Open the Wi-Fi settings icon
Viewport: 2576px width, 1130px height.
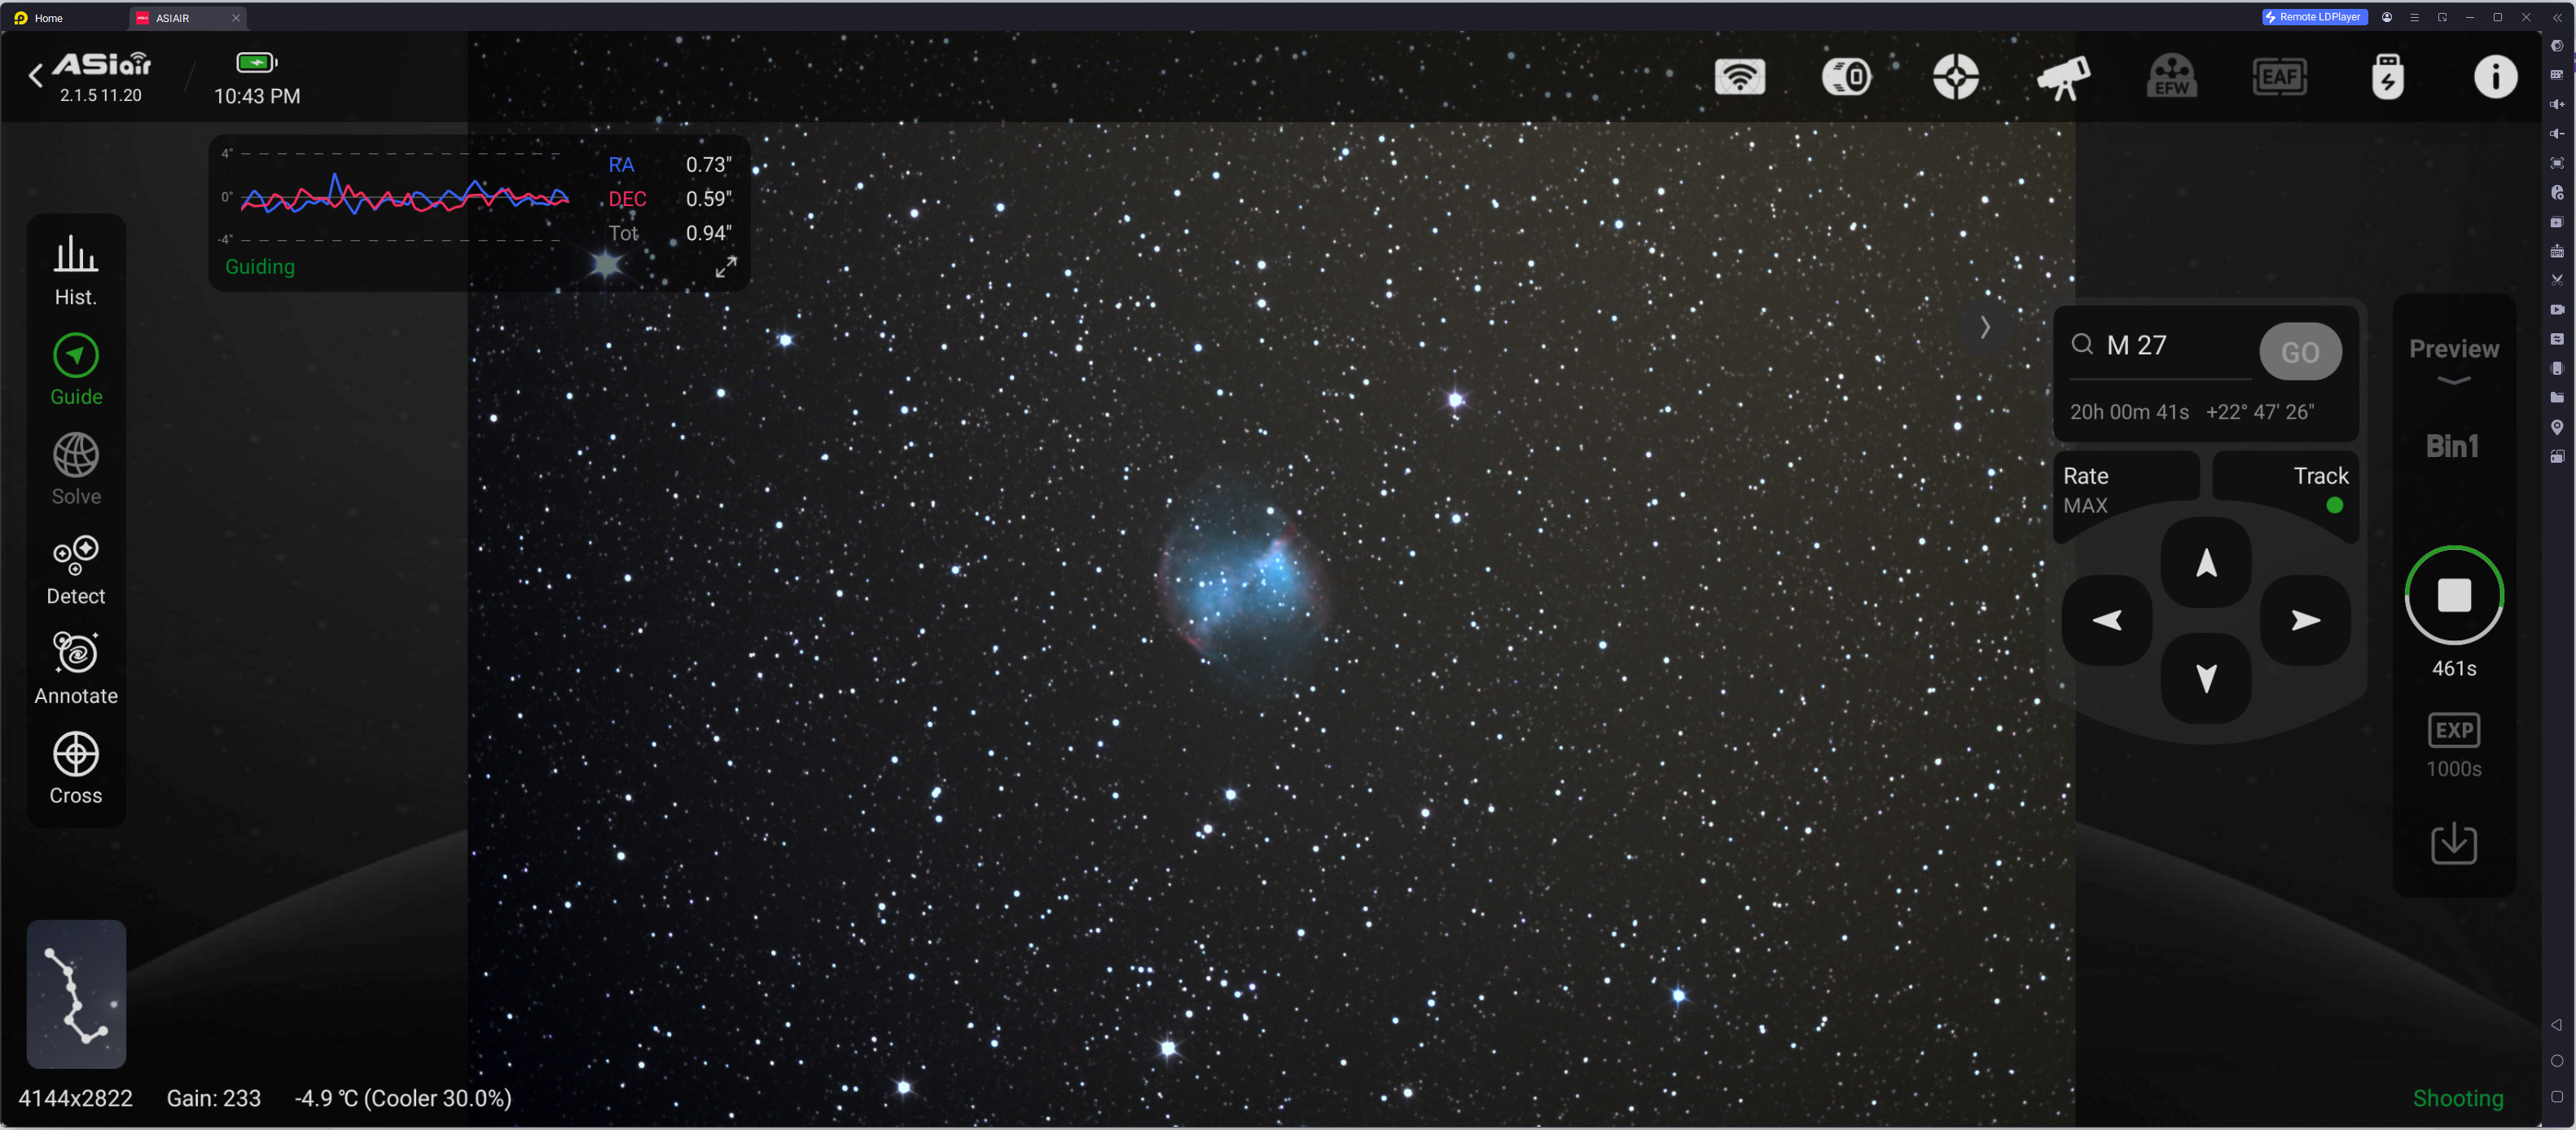coord(1739,77)
